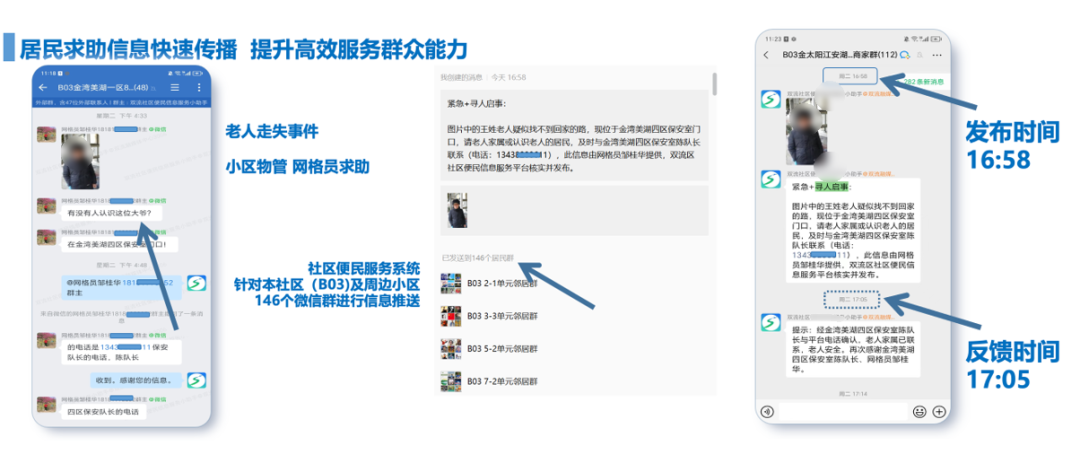The height and width of the screenshot is (472, 1080).
Task: Tap message '有没有人认识这位大爷?'
Action: tap(112, 214)
